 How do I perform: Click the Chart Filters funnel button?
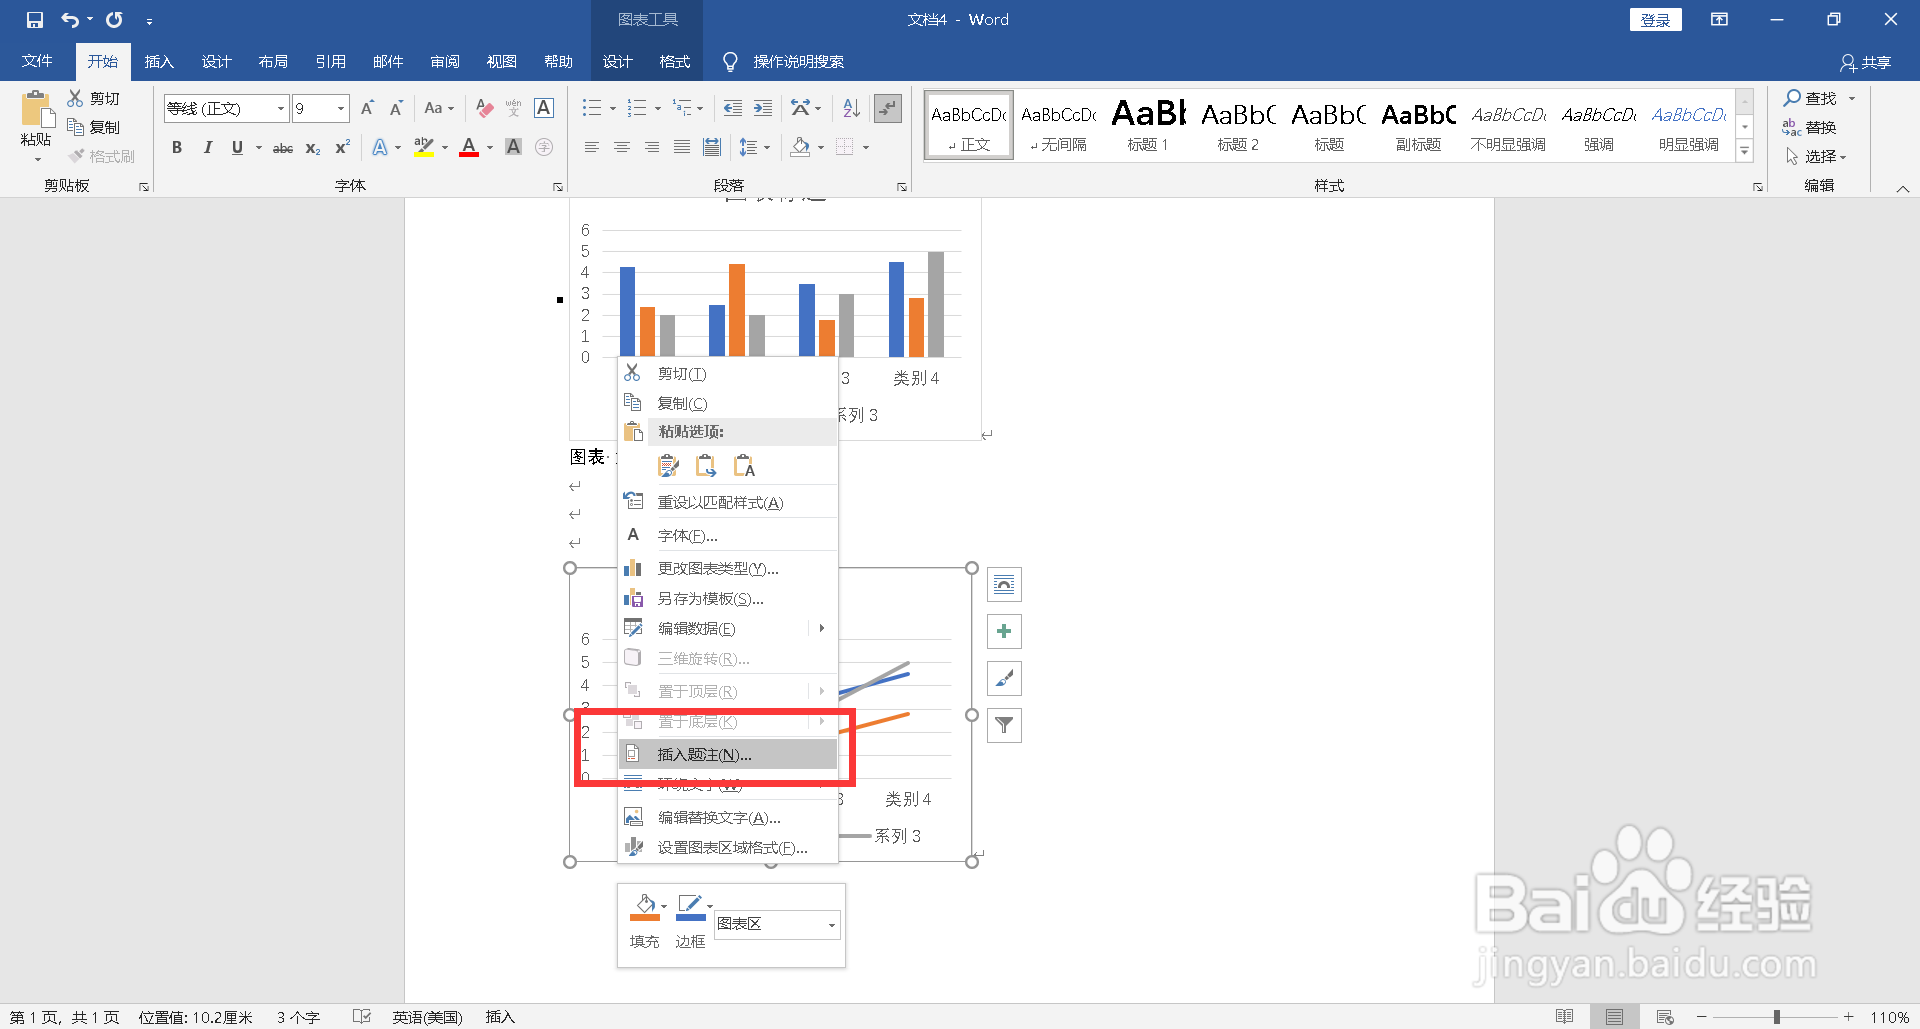pyautogui.click(x=1004, y=725)
